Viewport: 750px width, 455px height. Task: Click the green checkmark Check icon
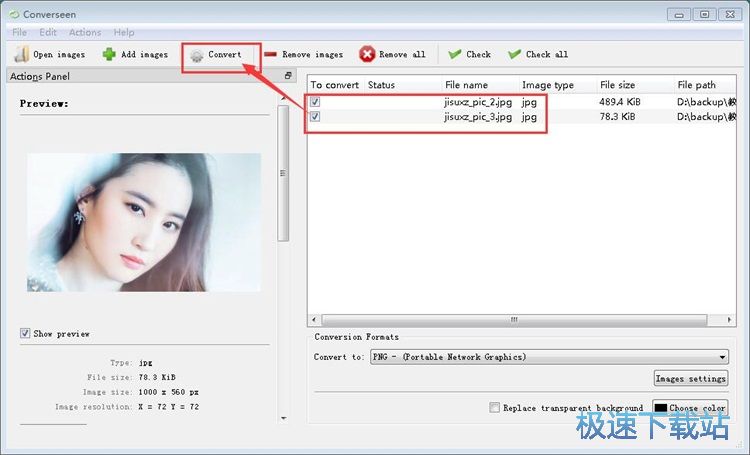tap(455, 54)
